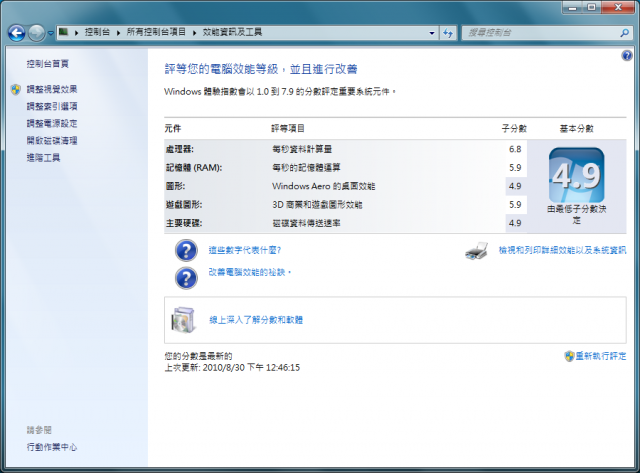Click the 基本分數 column header
The width and height of the screenshot is (640, 473).
point(576,129)
